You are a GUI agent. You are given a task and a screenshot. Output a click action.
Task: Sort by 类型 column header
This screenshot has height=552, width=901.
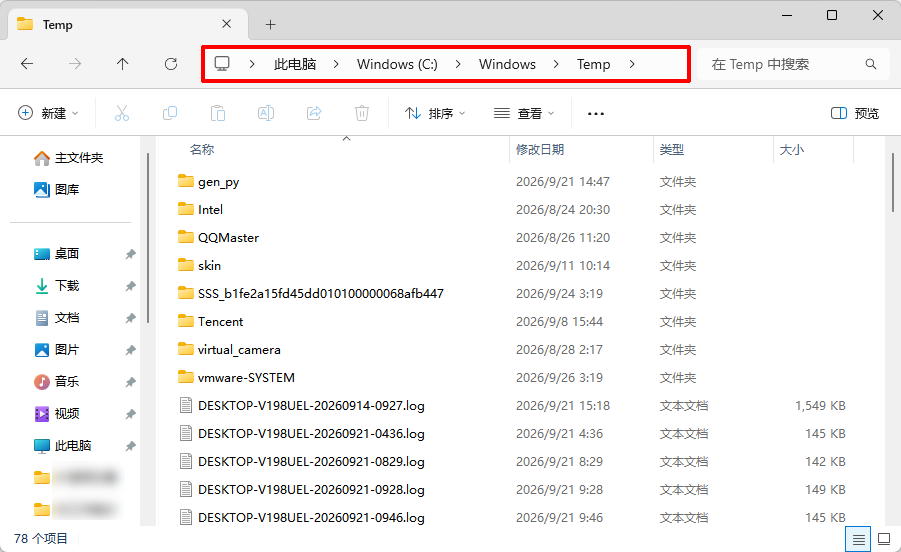672,150
